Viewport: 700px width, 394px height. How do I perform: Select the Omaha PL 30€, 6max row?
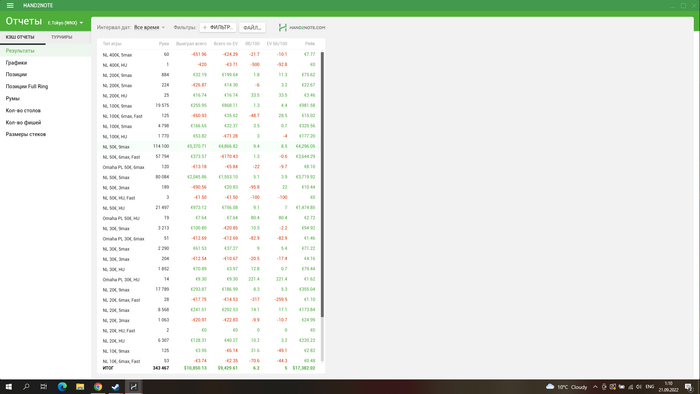pyautogui.click(x=209, y=239)
